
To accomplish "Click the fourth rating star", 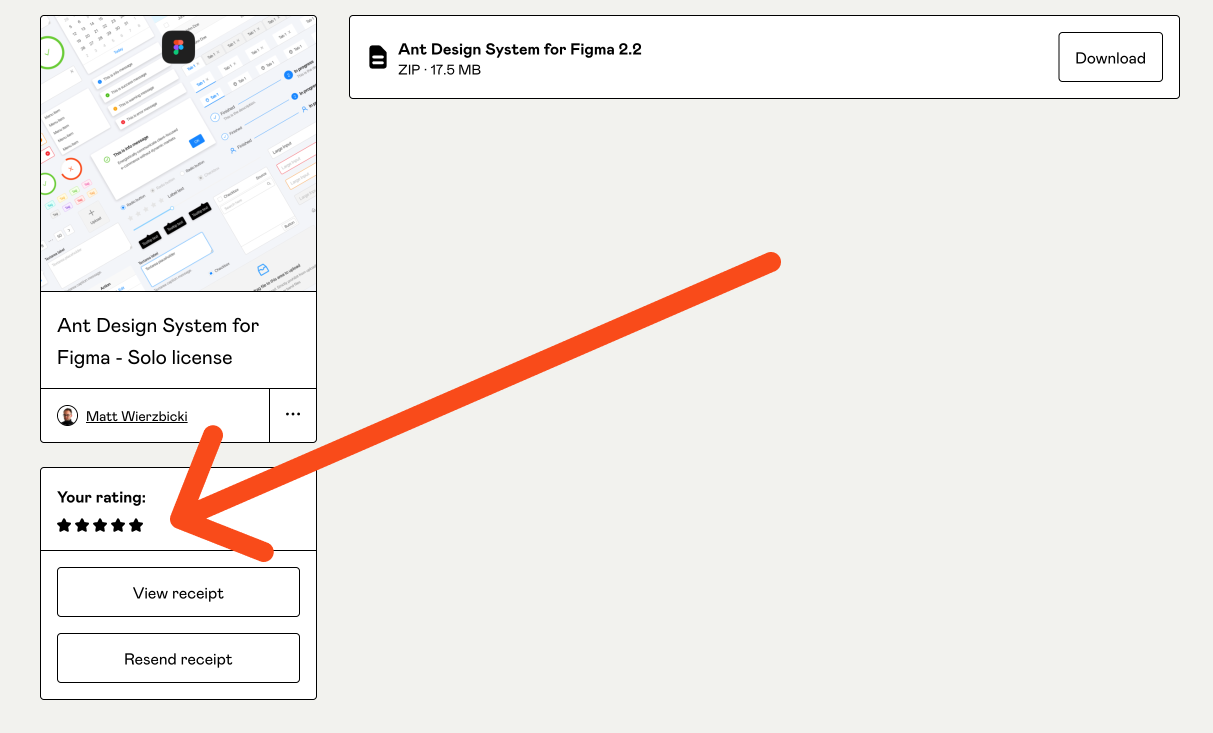I will tap(120, 524).
